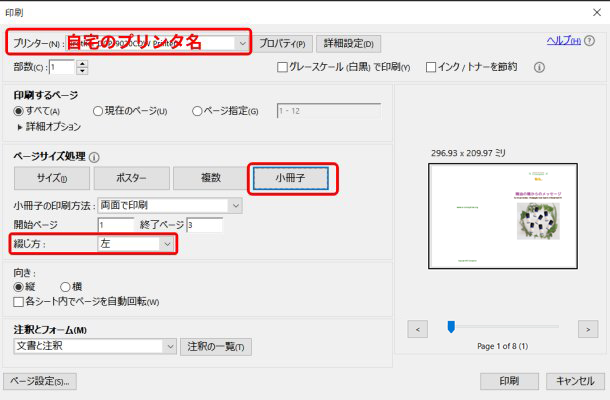Select 現在のページ radio button
The height and width of the screenshot is (400, 610).
[98, 111]
